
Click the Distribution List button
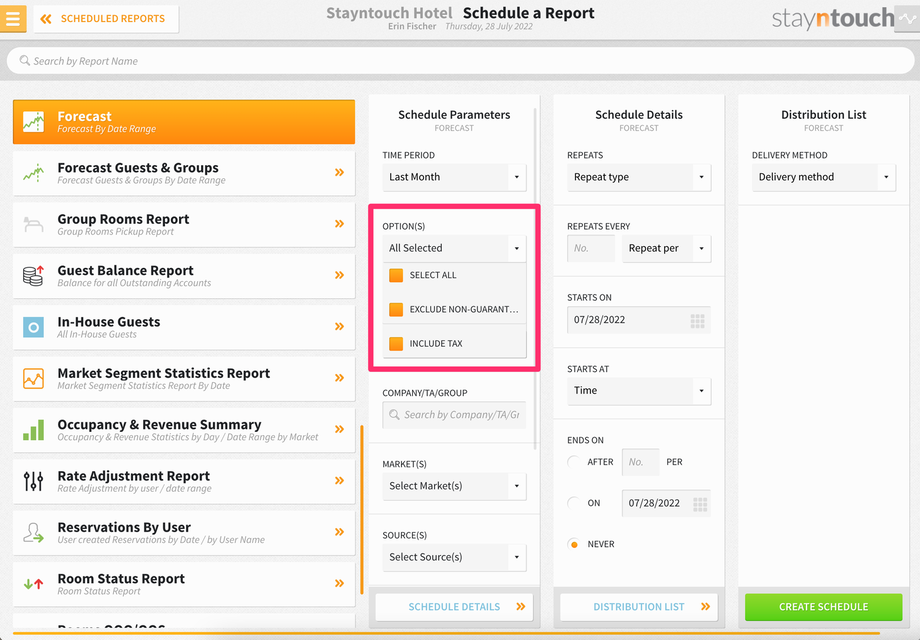(639, 607)
